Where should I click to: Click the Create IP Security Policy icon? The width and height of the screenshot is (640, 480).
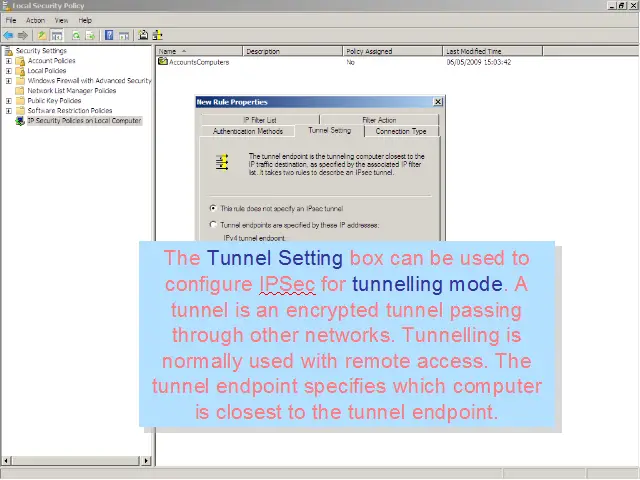(143, 35)
